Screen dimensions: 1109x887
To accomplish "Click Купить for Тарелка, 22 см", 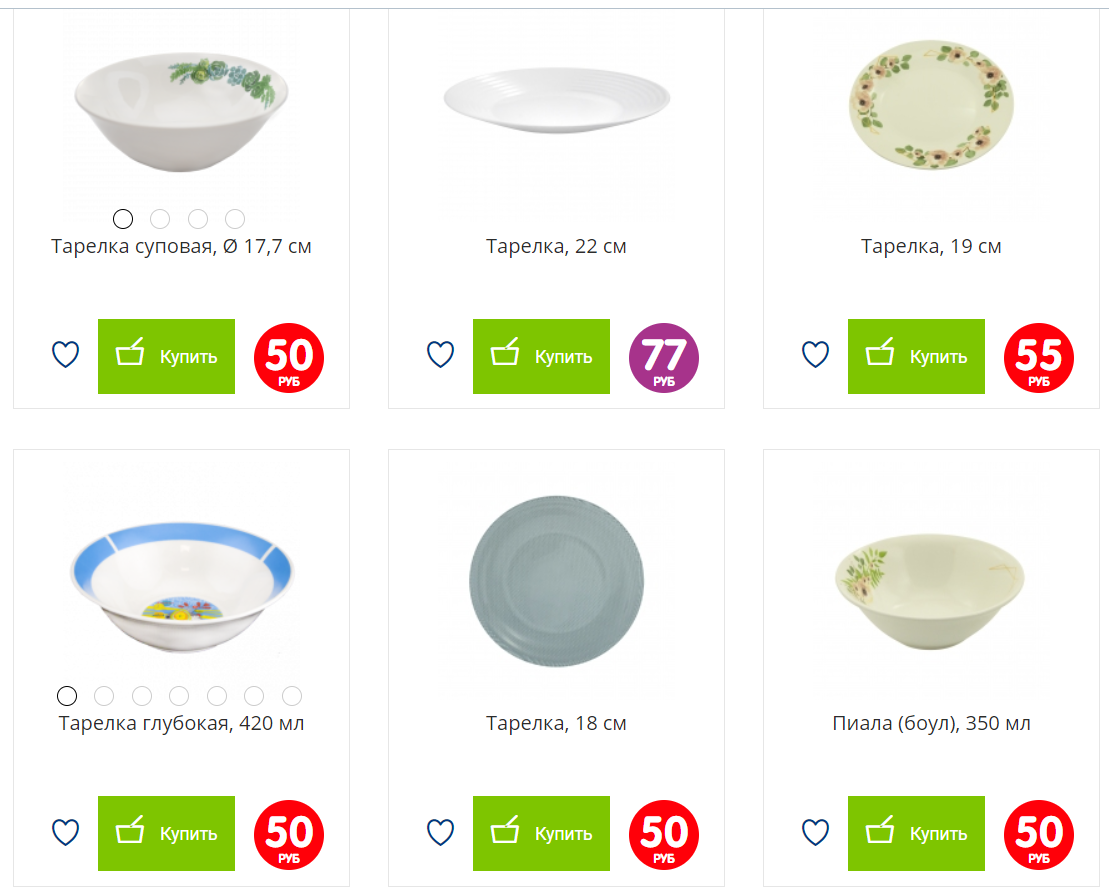I will point(541,356).
